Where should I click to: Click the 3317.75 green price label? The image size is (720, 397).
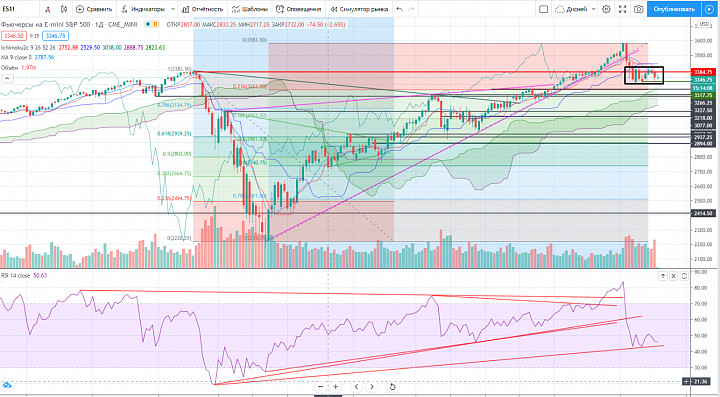pos(703,95)
